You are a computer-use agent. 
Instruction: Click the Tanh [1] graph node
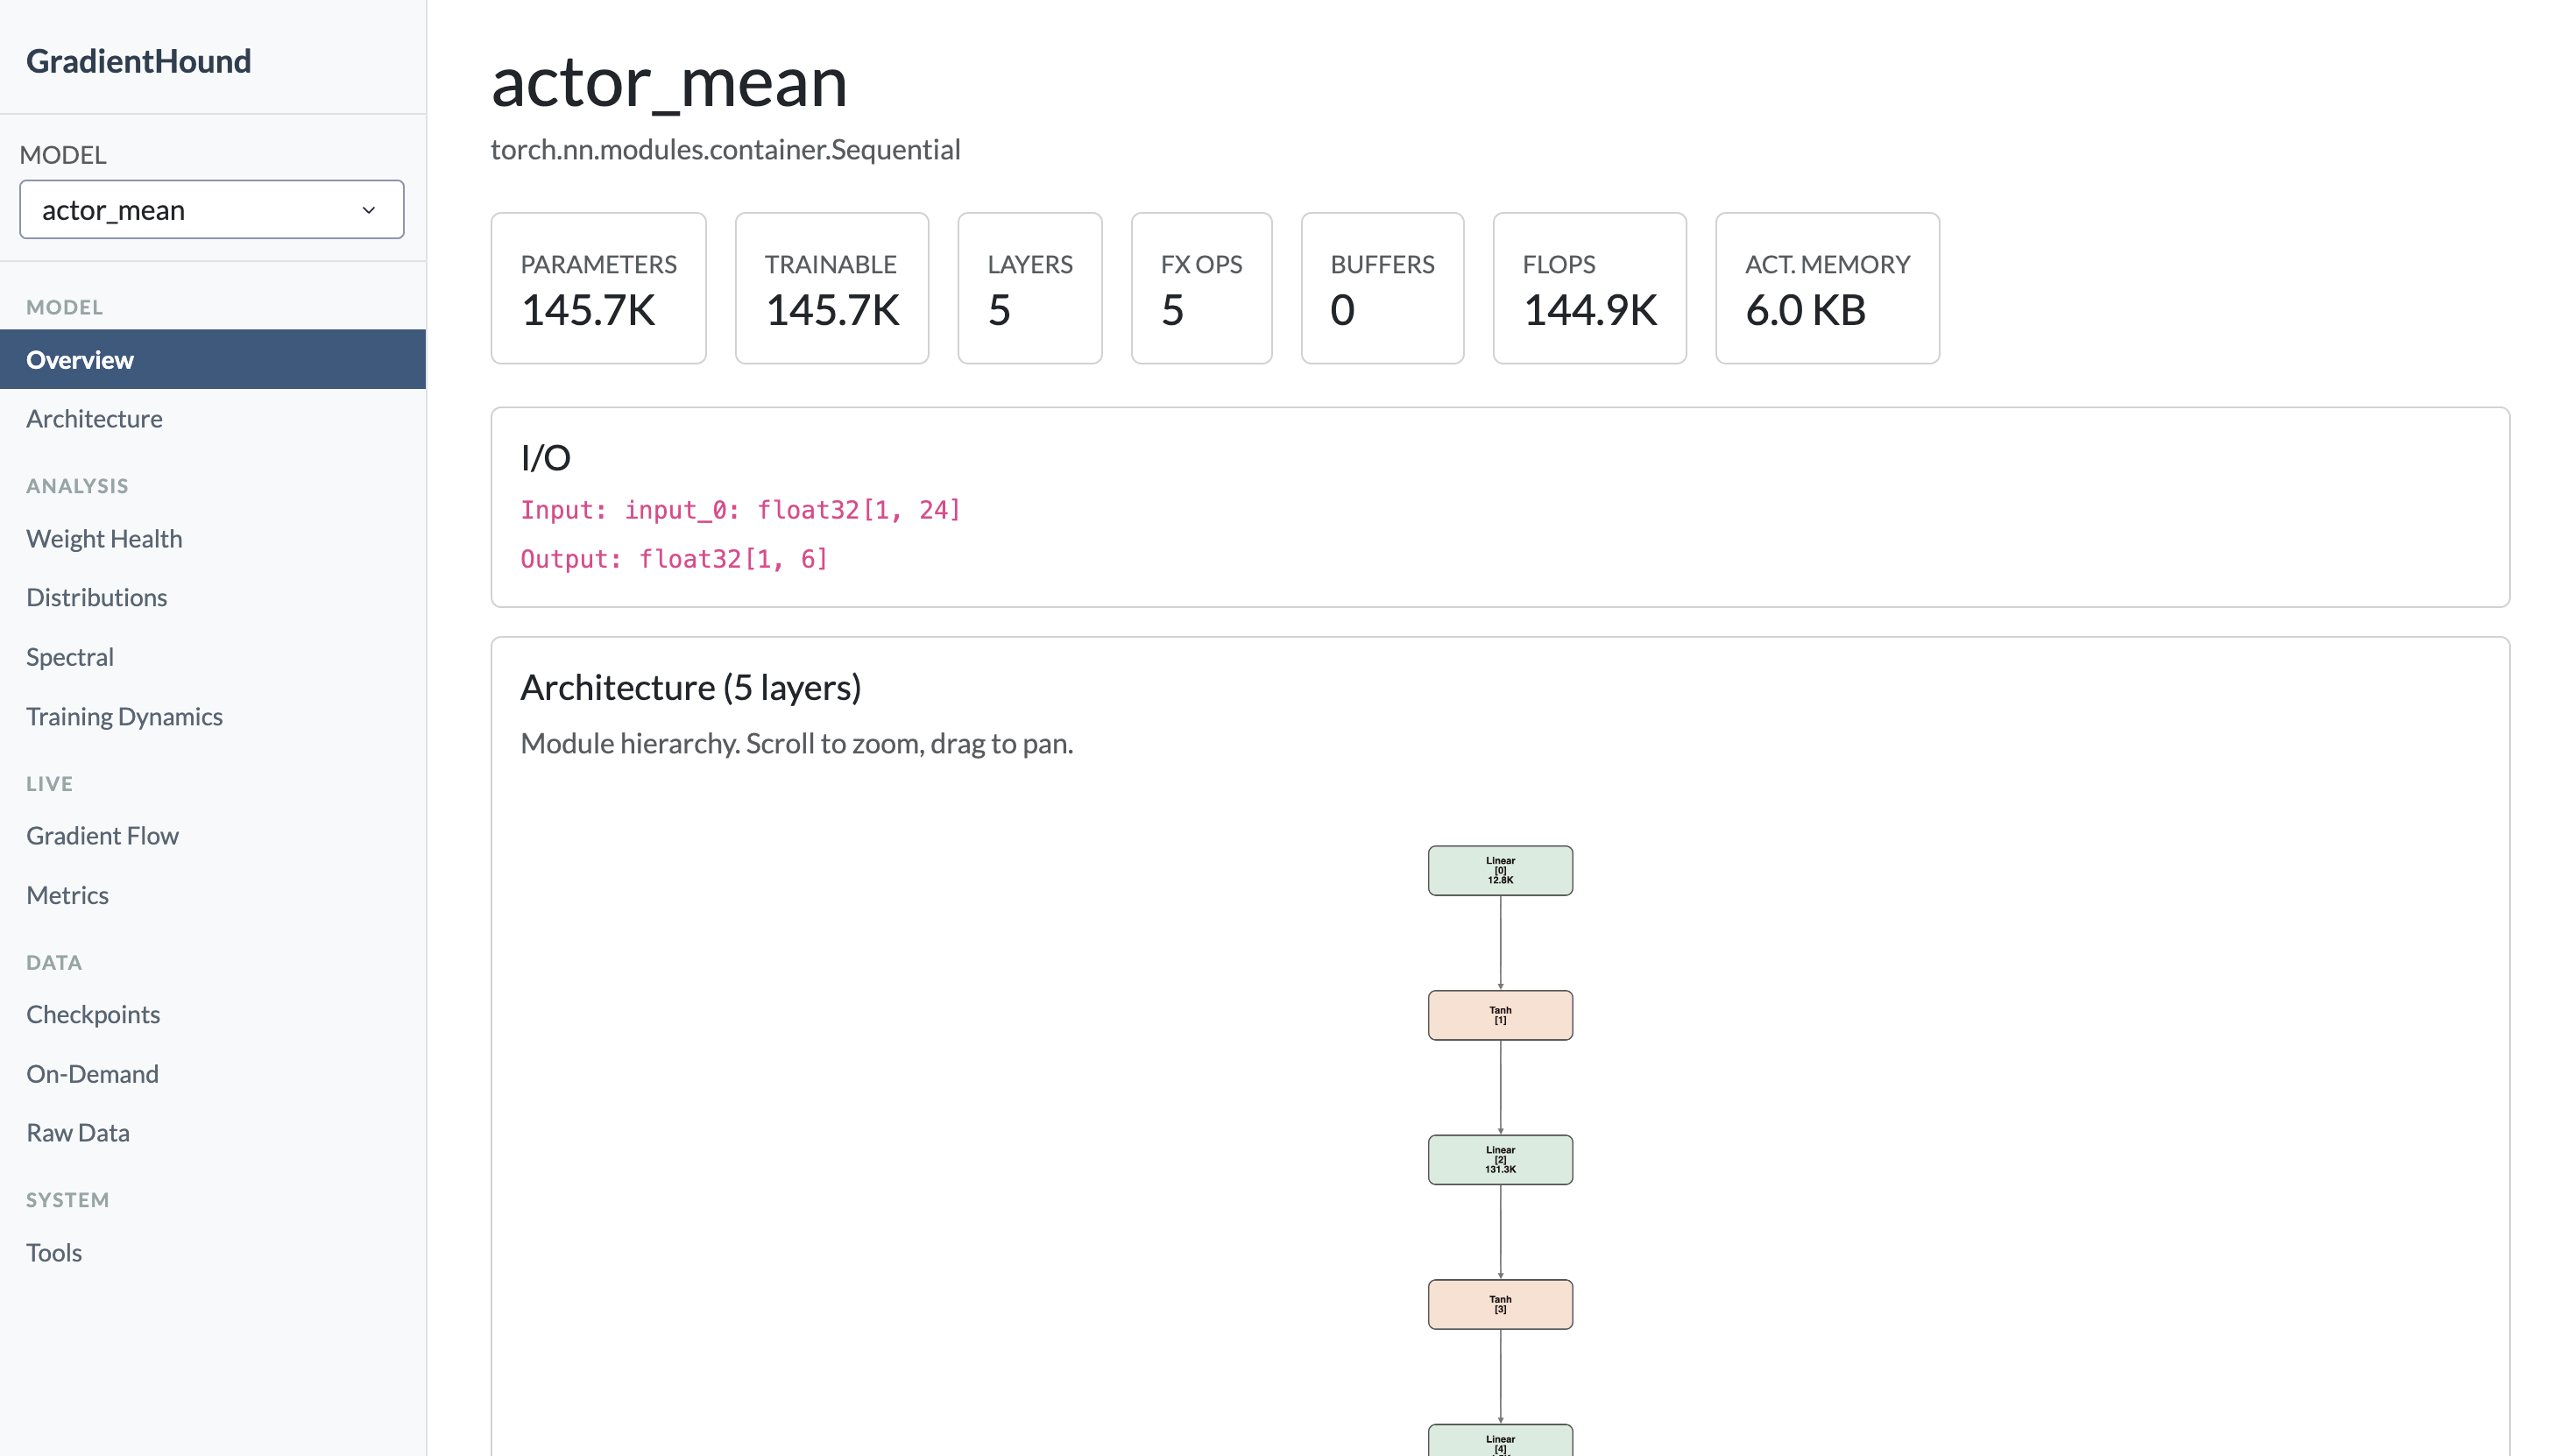pyautogui.click(x=1500, y=1016)
